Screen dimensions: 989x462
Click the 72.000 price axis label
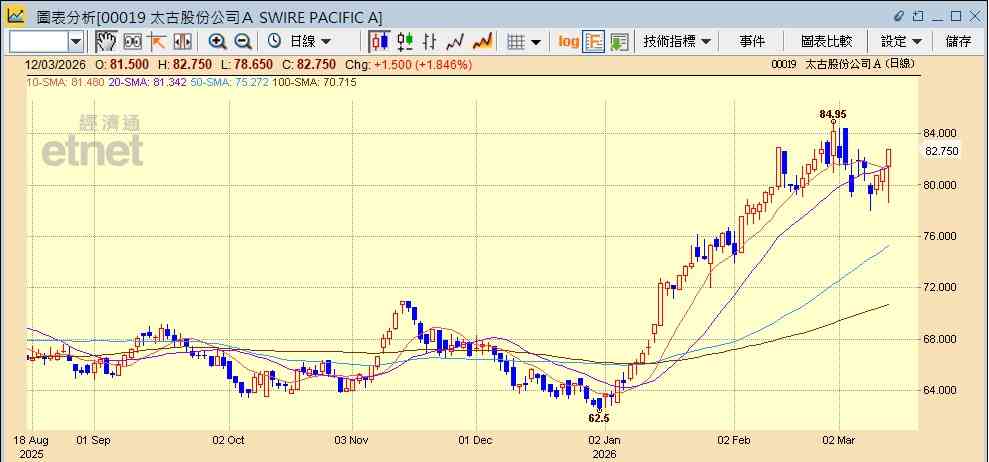pyautogui.click(x=942, y=287)
